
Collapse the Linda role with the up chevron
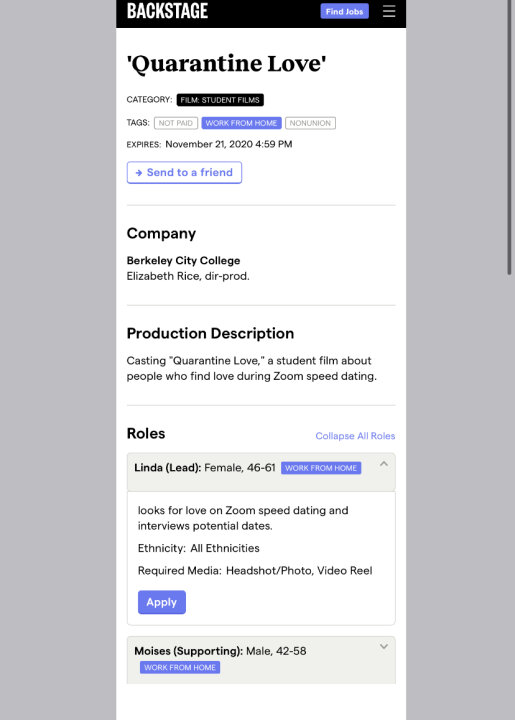point(384,464)
